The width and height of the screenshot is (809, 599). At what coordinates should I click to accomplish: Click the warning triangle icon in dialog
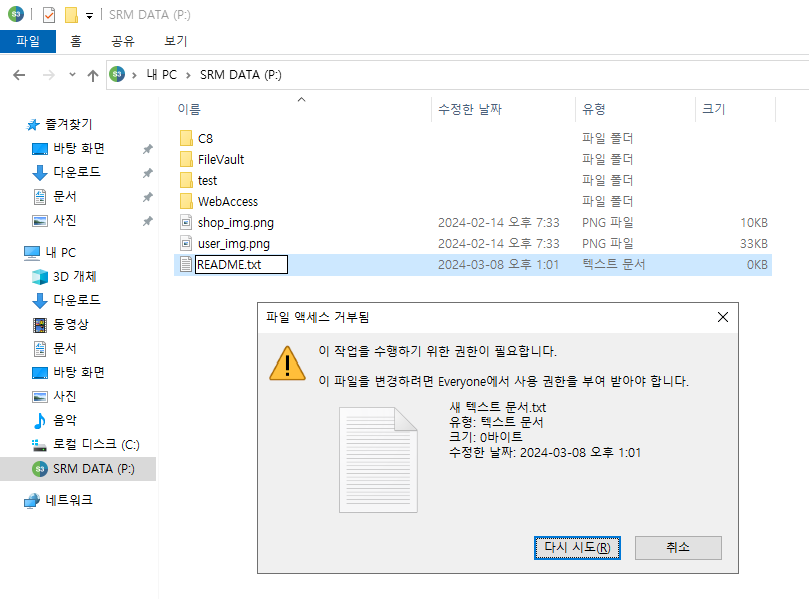click(287, 363)
